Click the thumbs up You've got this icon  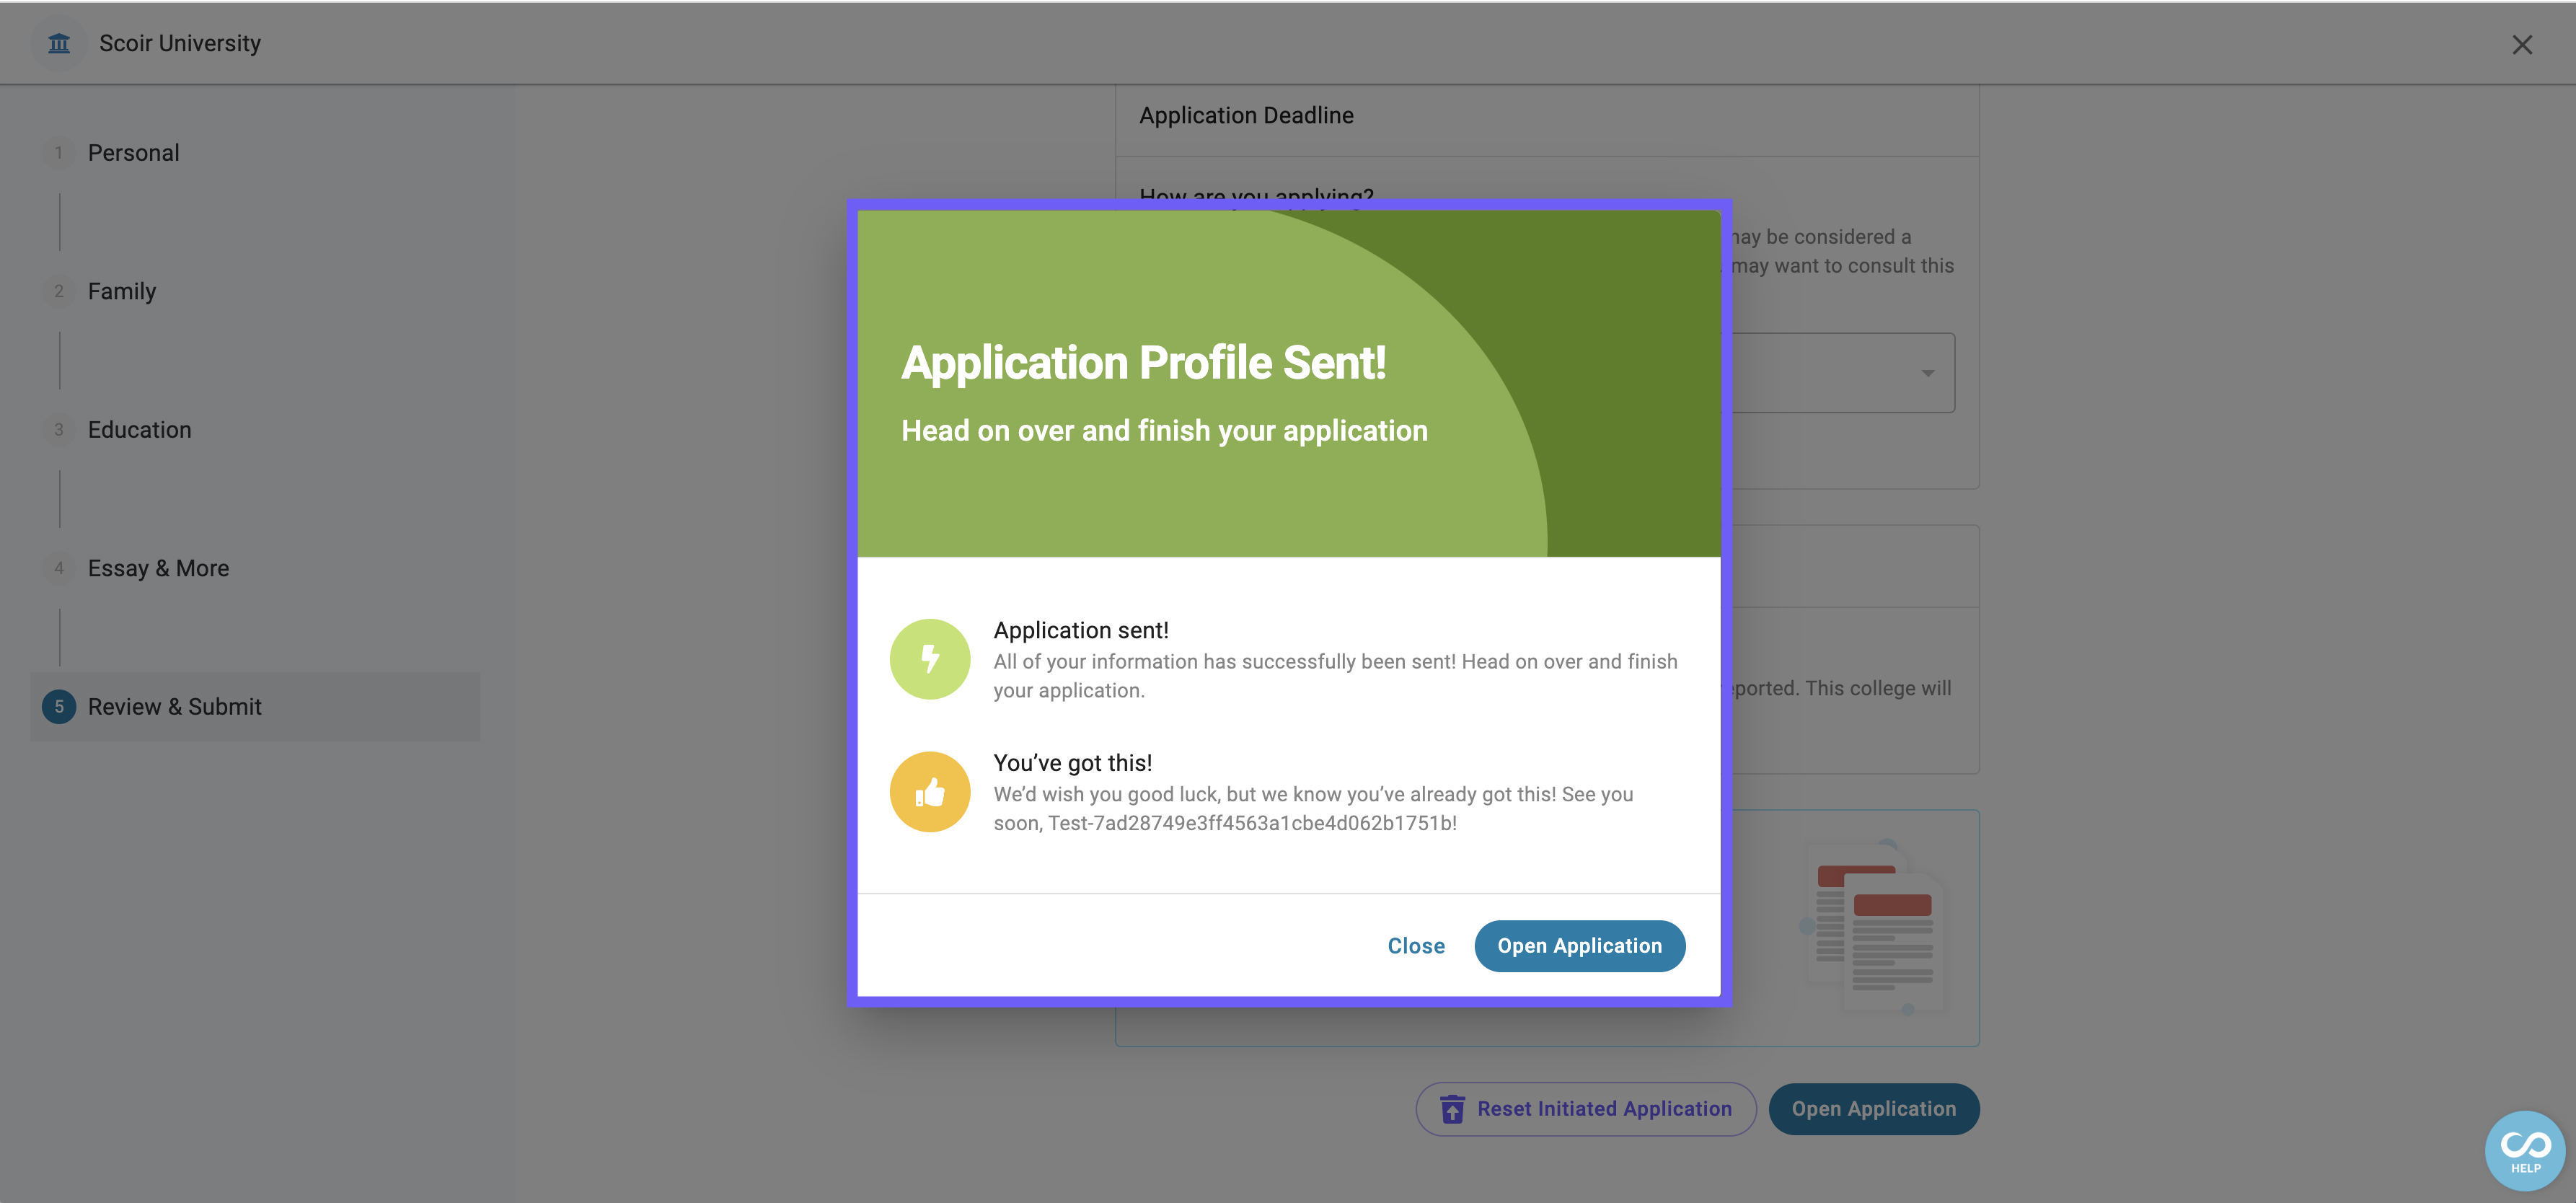click(930, 792)
